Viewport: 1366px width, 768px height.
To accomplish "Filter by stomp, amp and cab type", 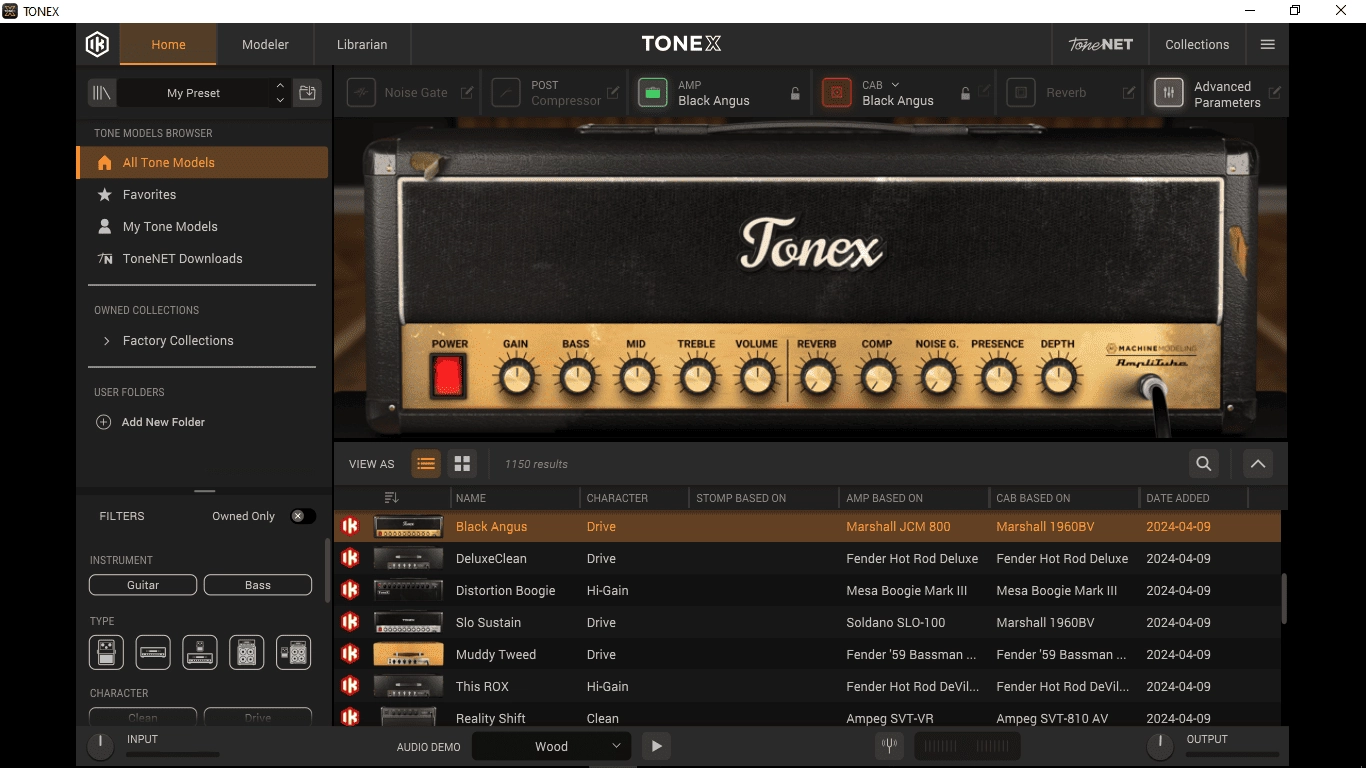I will point(294,652).
